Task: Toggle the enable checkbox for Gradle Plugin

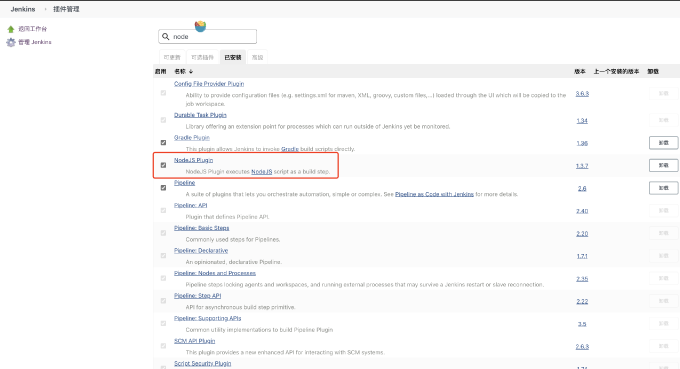Action: [x=163, y=143]
